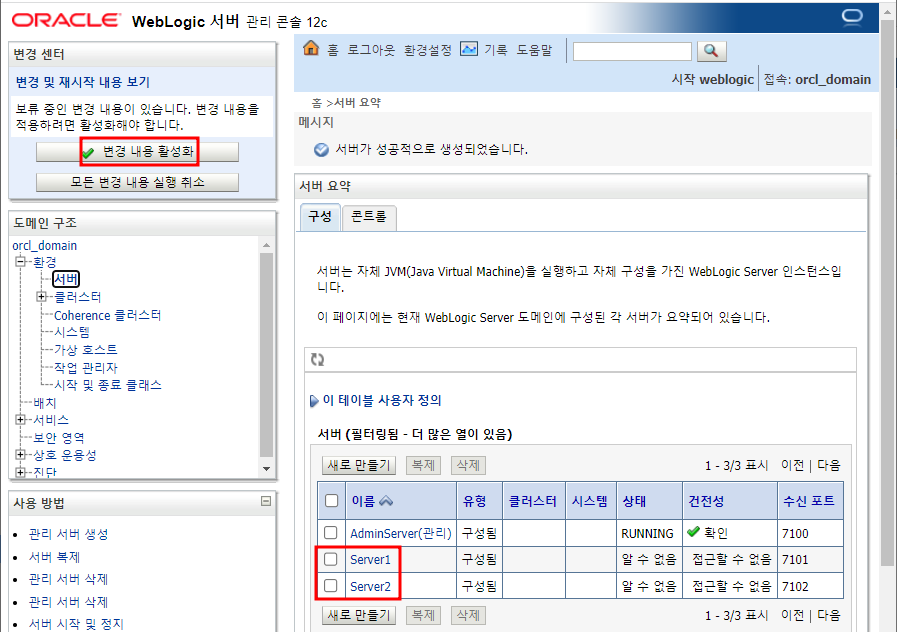This screenshot has height=632, width=897.
Task: Open the Server1 link
Action: pos(370,559)
